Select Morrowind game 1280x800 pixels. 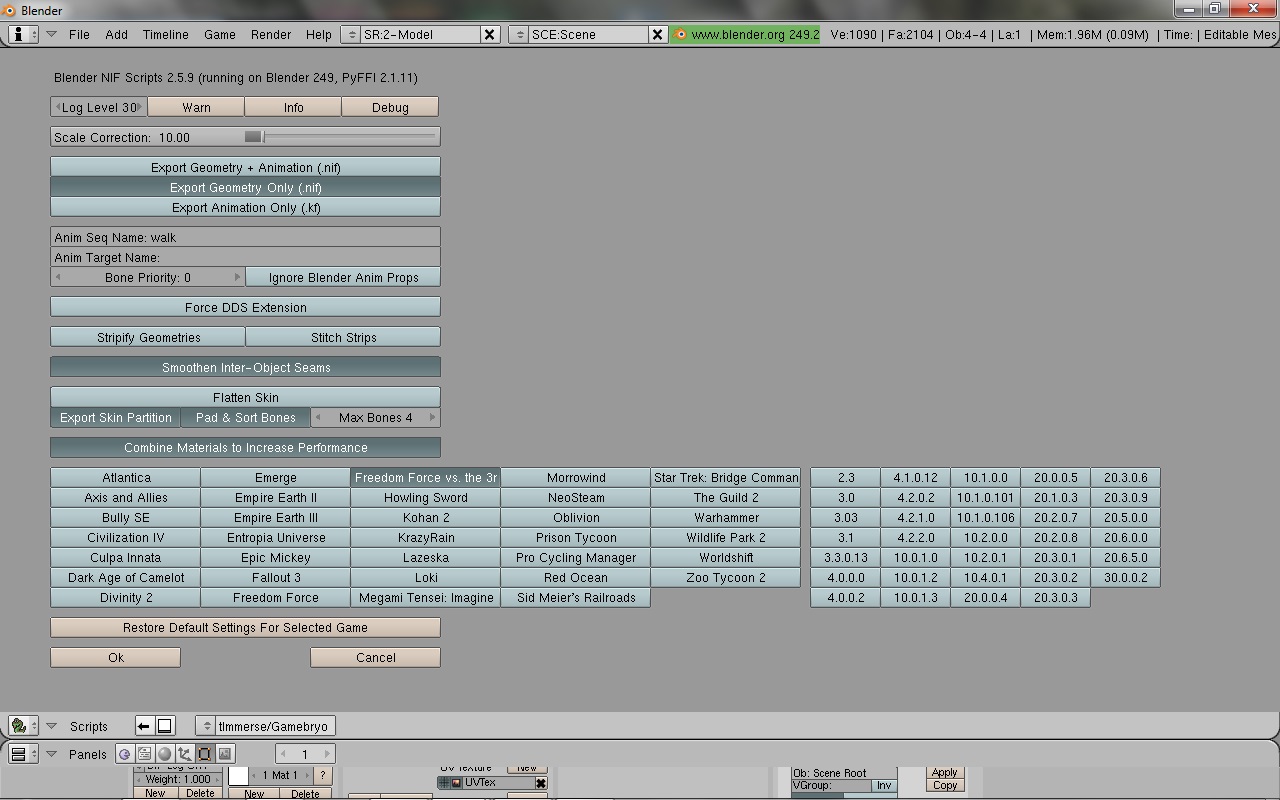pyautogui.click(x=576, y=477)
